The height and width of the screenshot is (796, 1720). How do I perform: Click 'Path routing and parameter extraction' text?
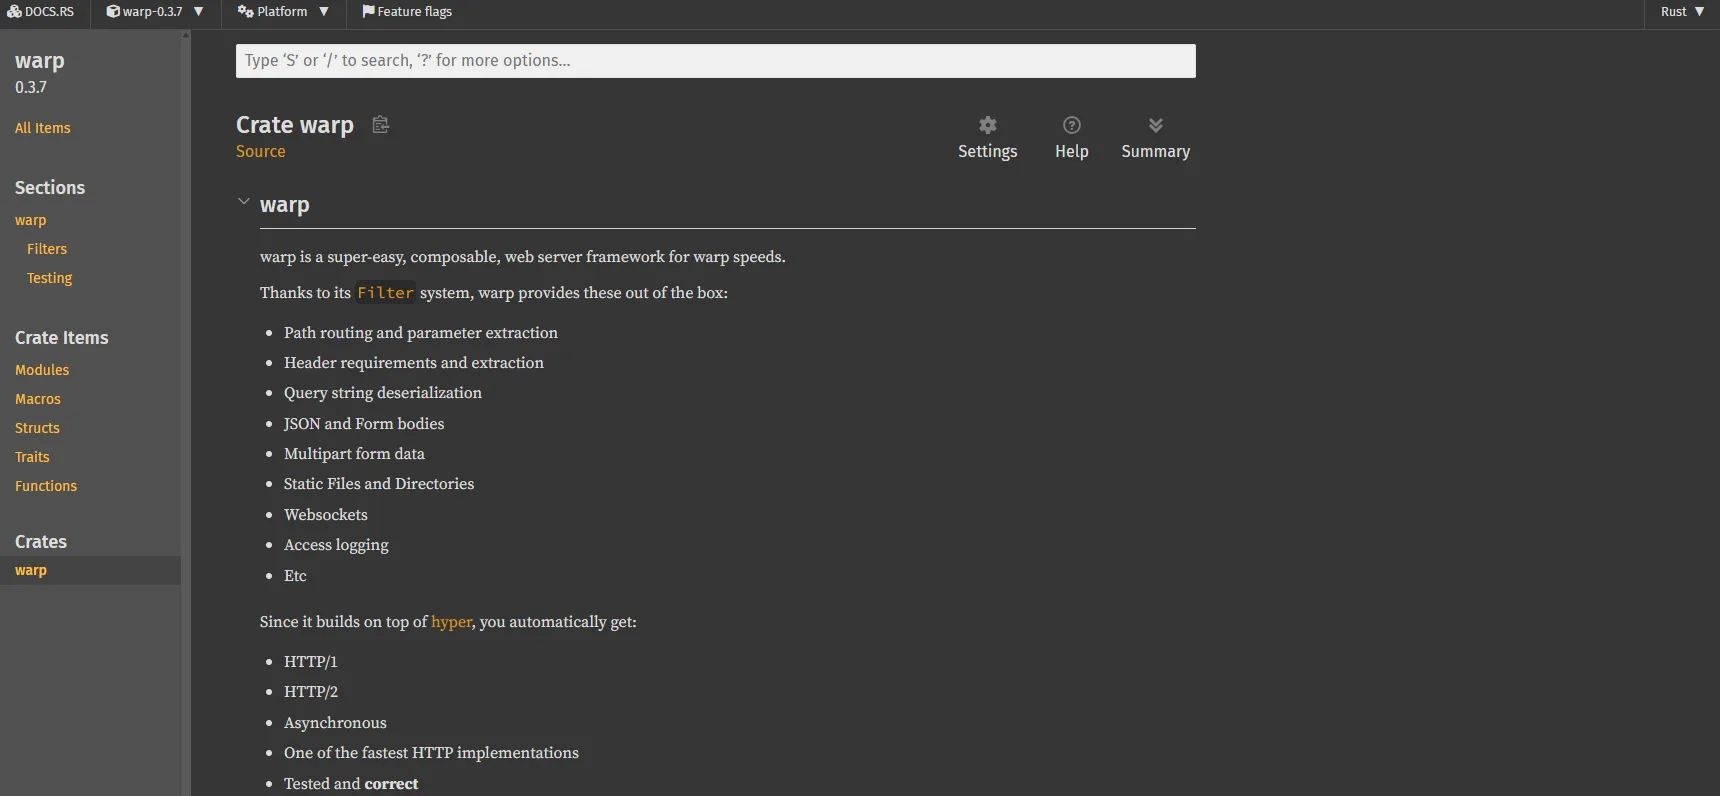[421, 333]
